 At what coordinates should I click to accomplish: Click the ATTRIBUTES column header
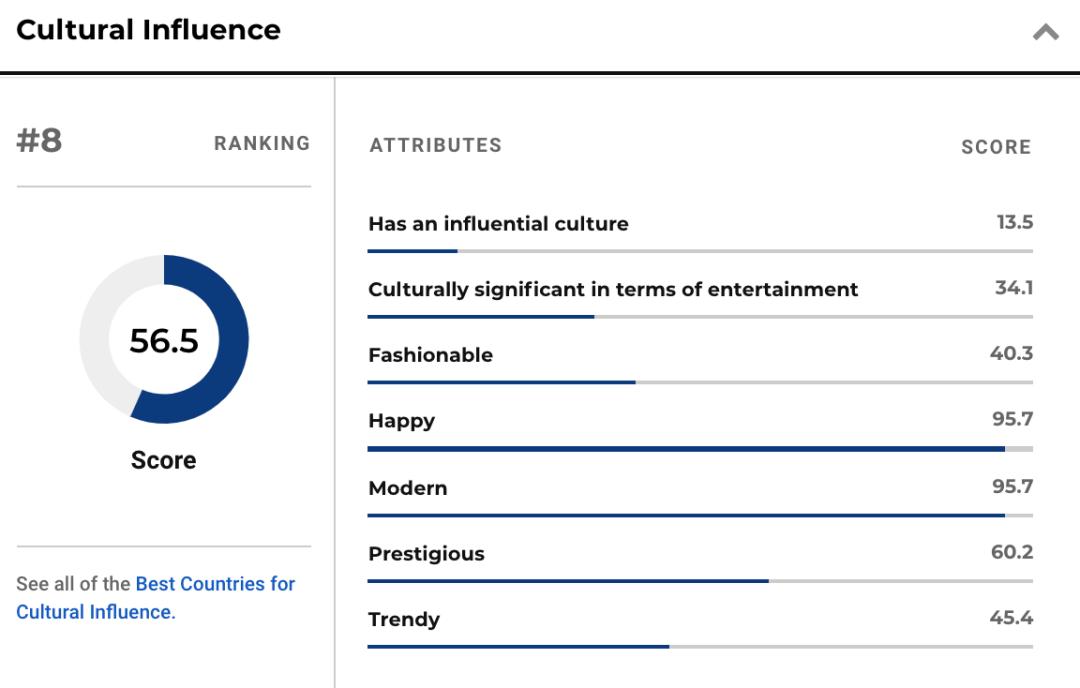point(435,146)
